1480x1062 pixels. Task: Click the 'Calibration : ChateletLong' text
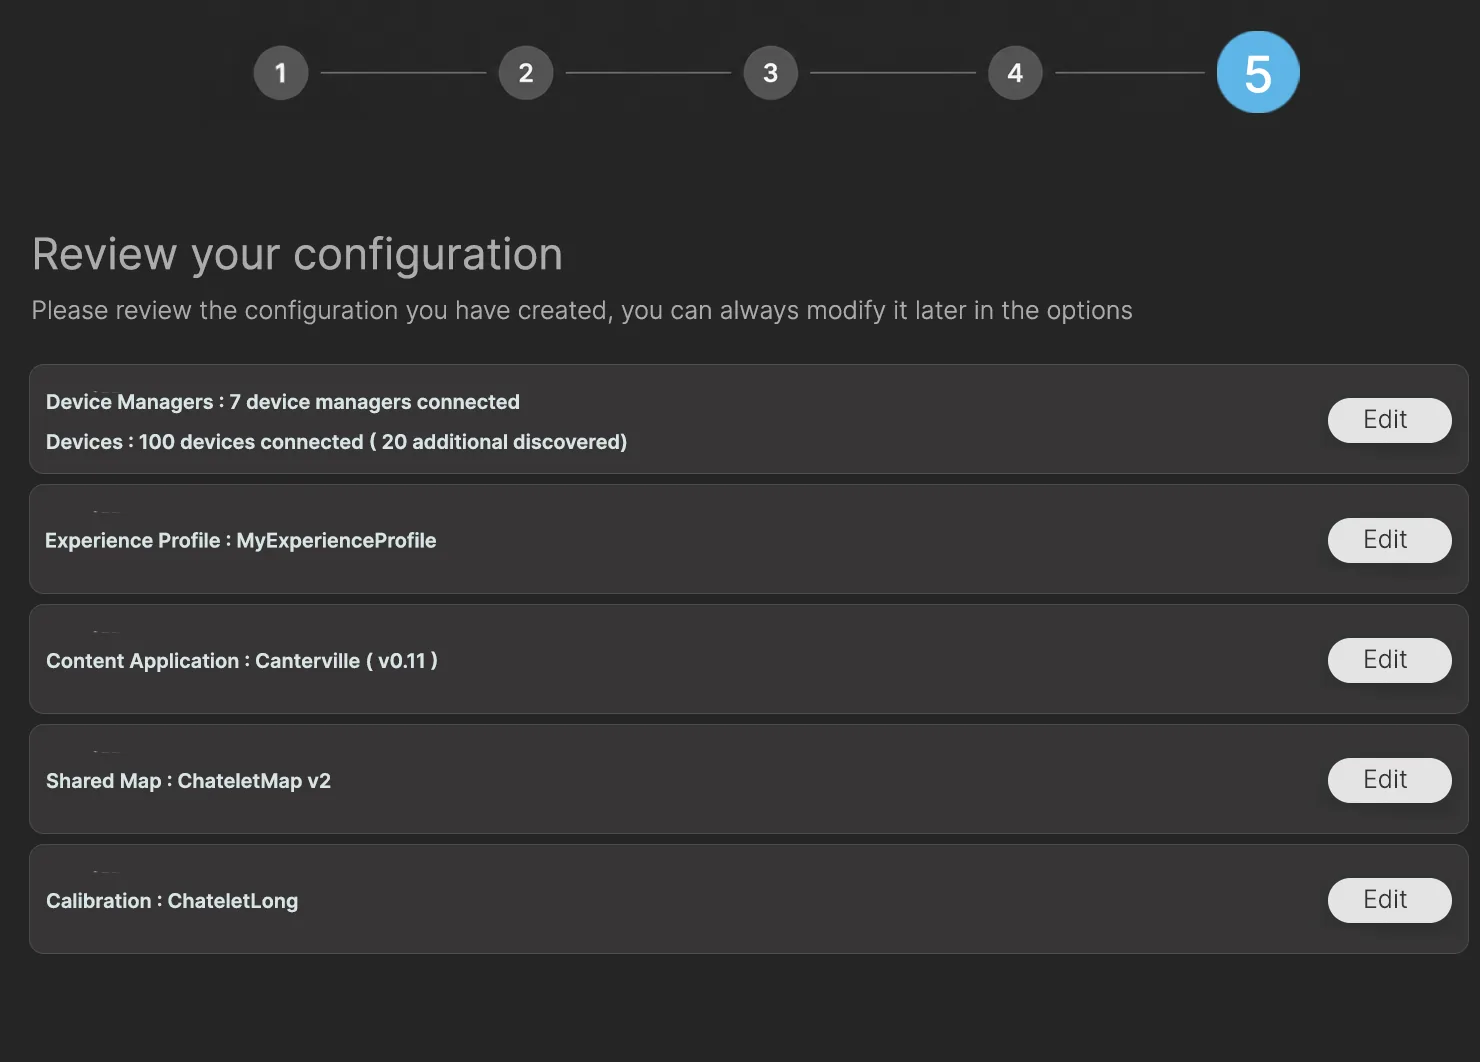172,901
